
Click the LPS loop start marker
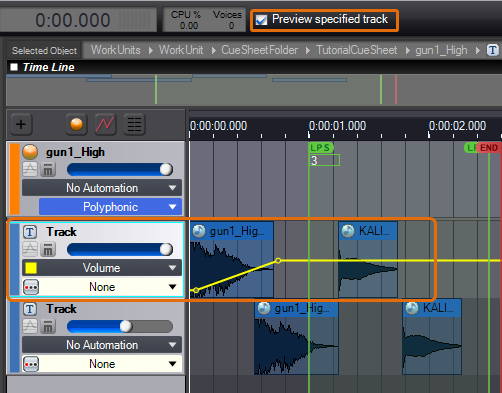click(x=320, y=148)
